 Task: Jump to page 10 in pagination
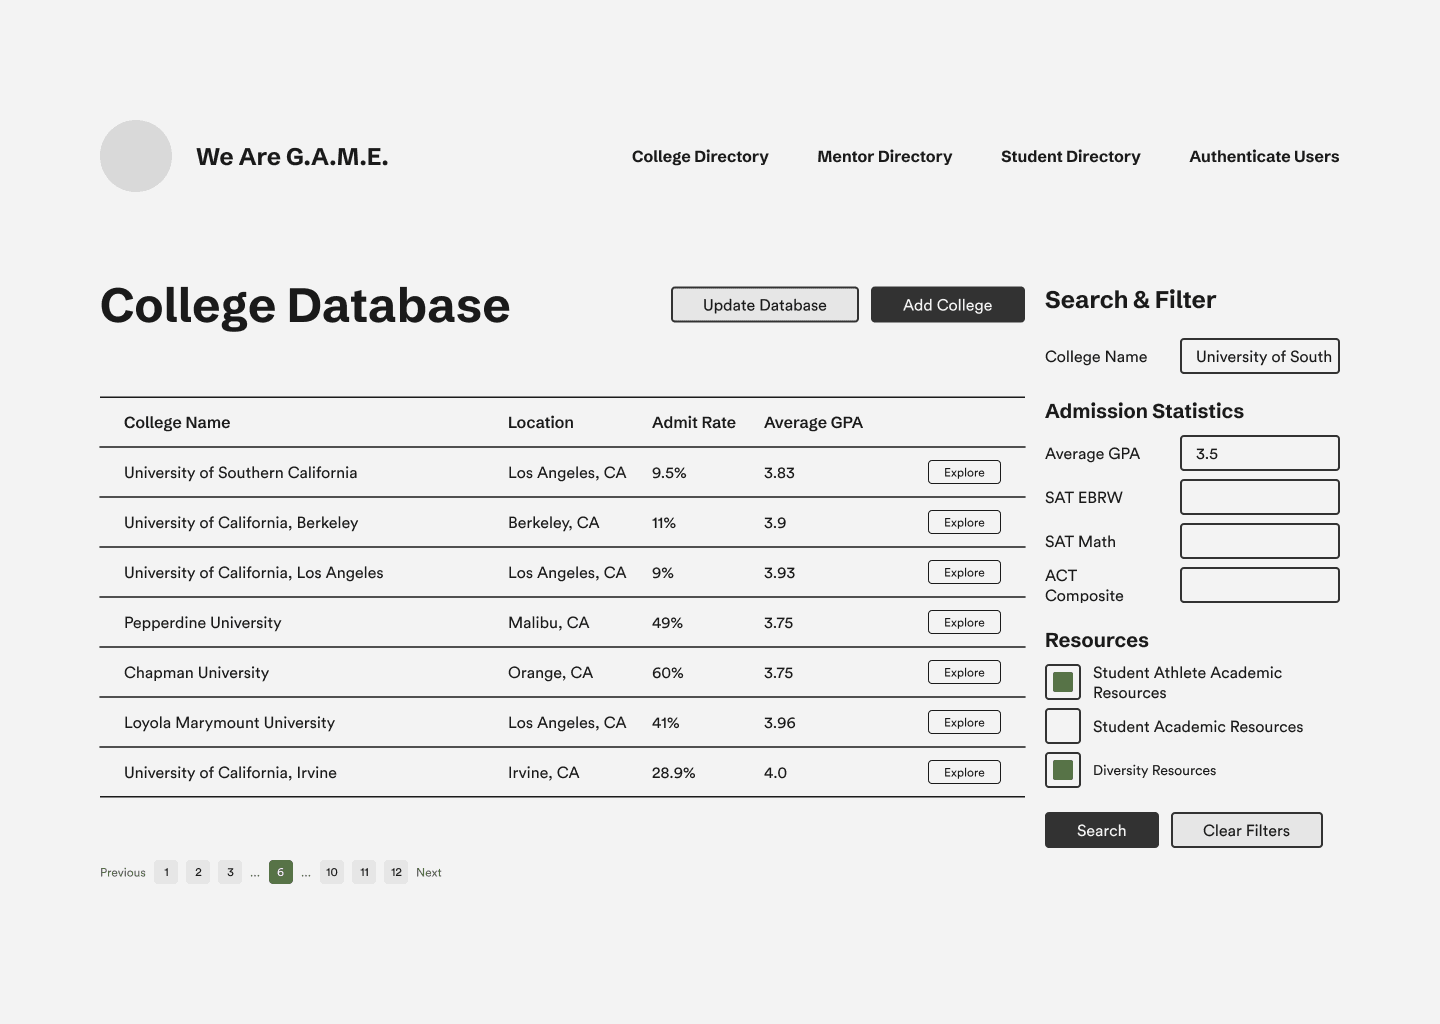point(332,872)
